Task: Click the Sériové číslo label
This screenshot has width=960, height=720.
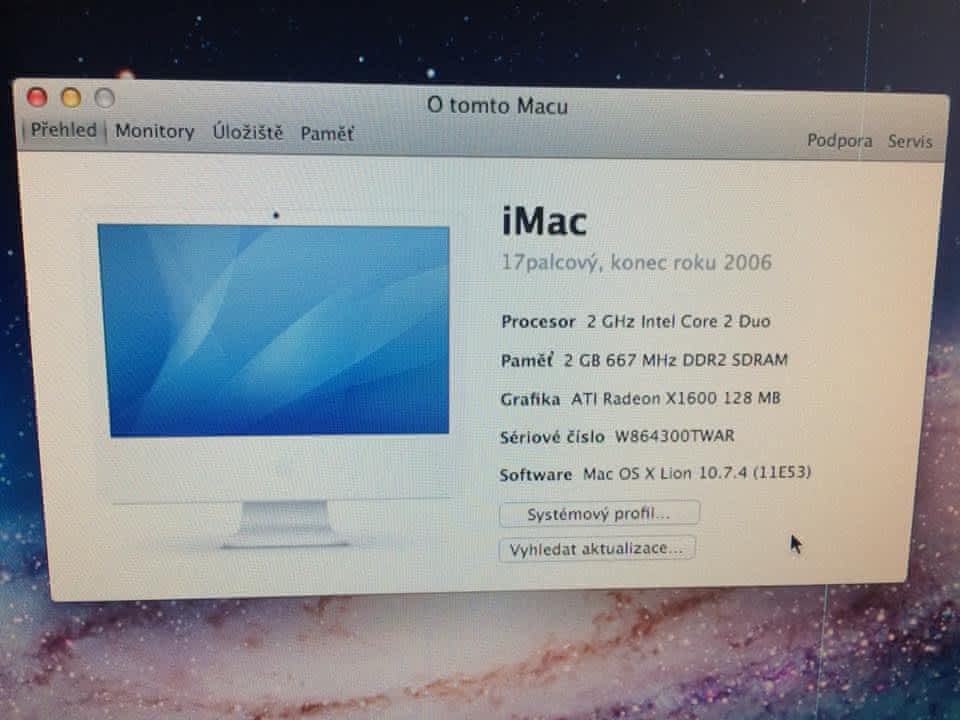Action: point(552,437)
